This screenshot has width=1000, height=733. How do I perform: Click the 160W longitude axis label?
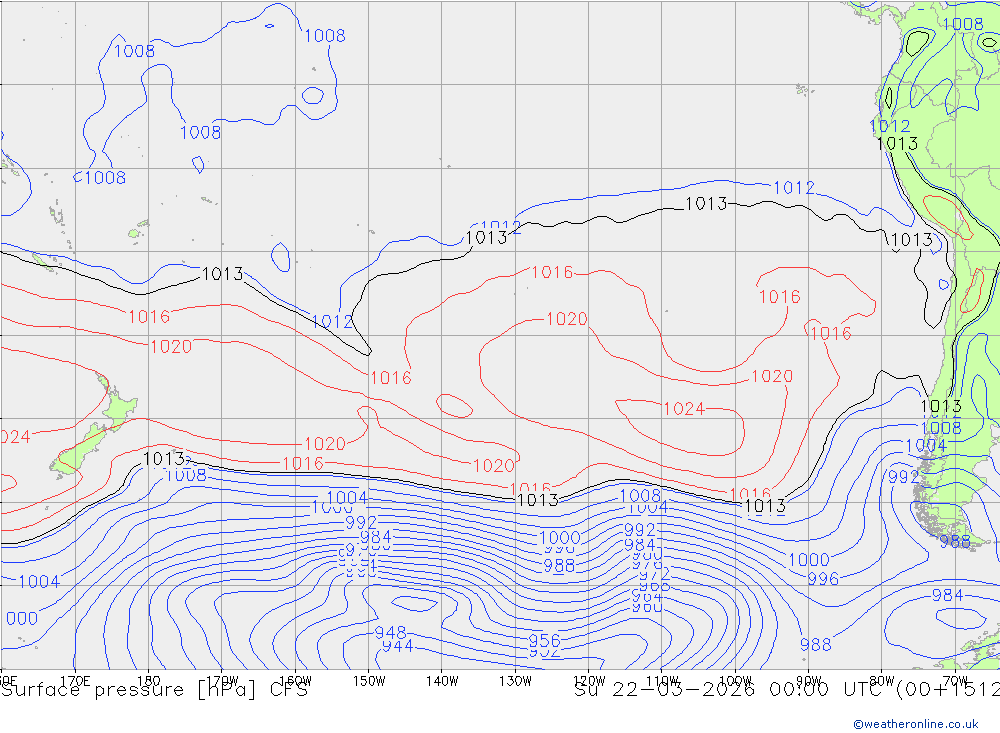click(295, 681)
